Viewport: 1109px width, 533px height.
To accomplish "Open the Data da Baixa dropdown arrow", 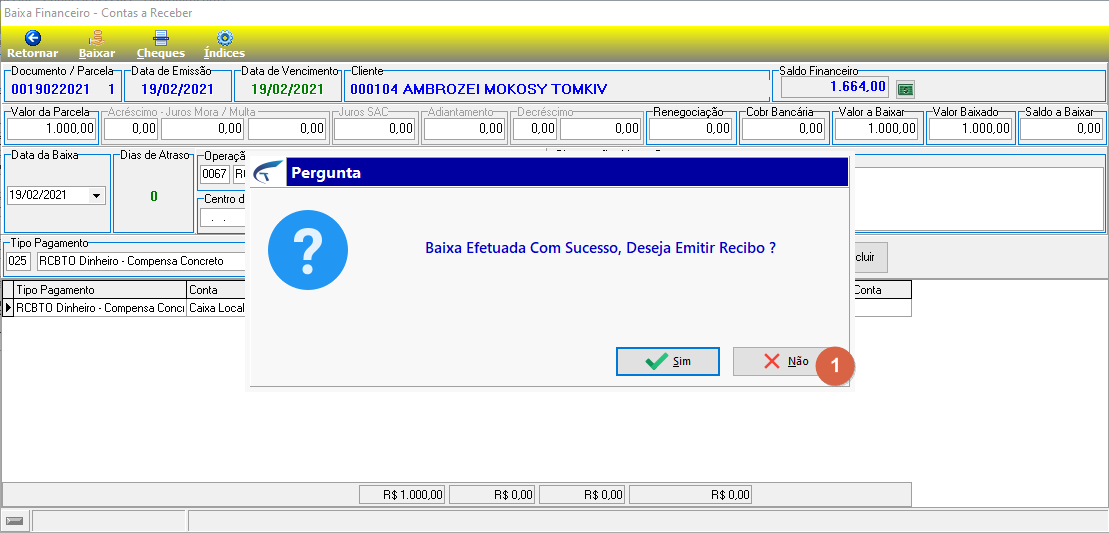I will (96, 196).
